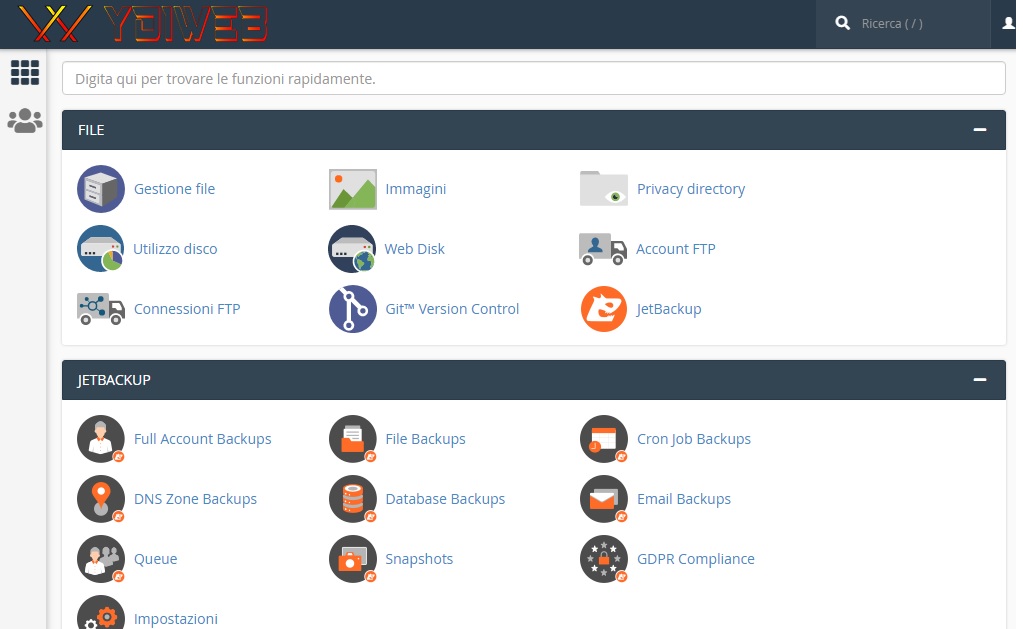Click the function quick-find search field
The width and height of the screenshot is (1023, 629).
coord(533,78)
